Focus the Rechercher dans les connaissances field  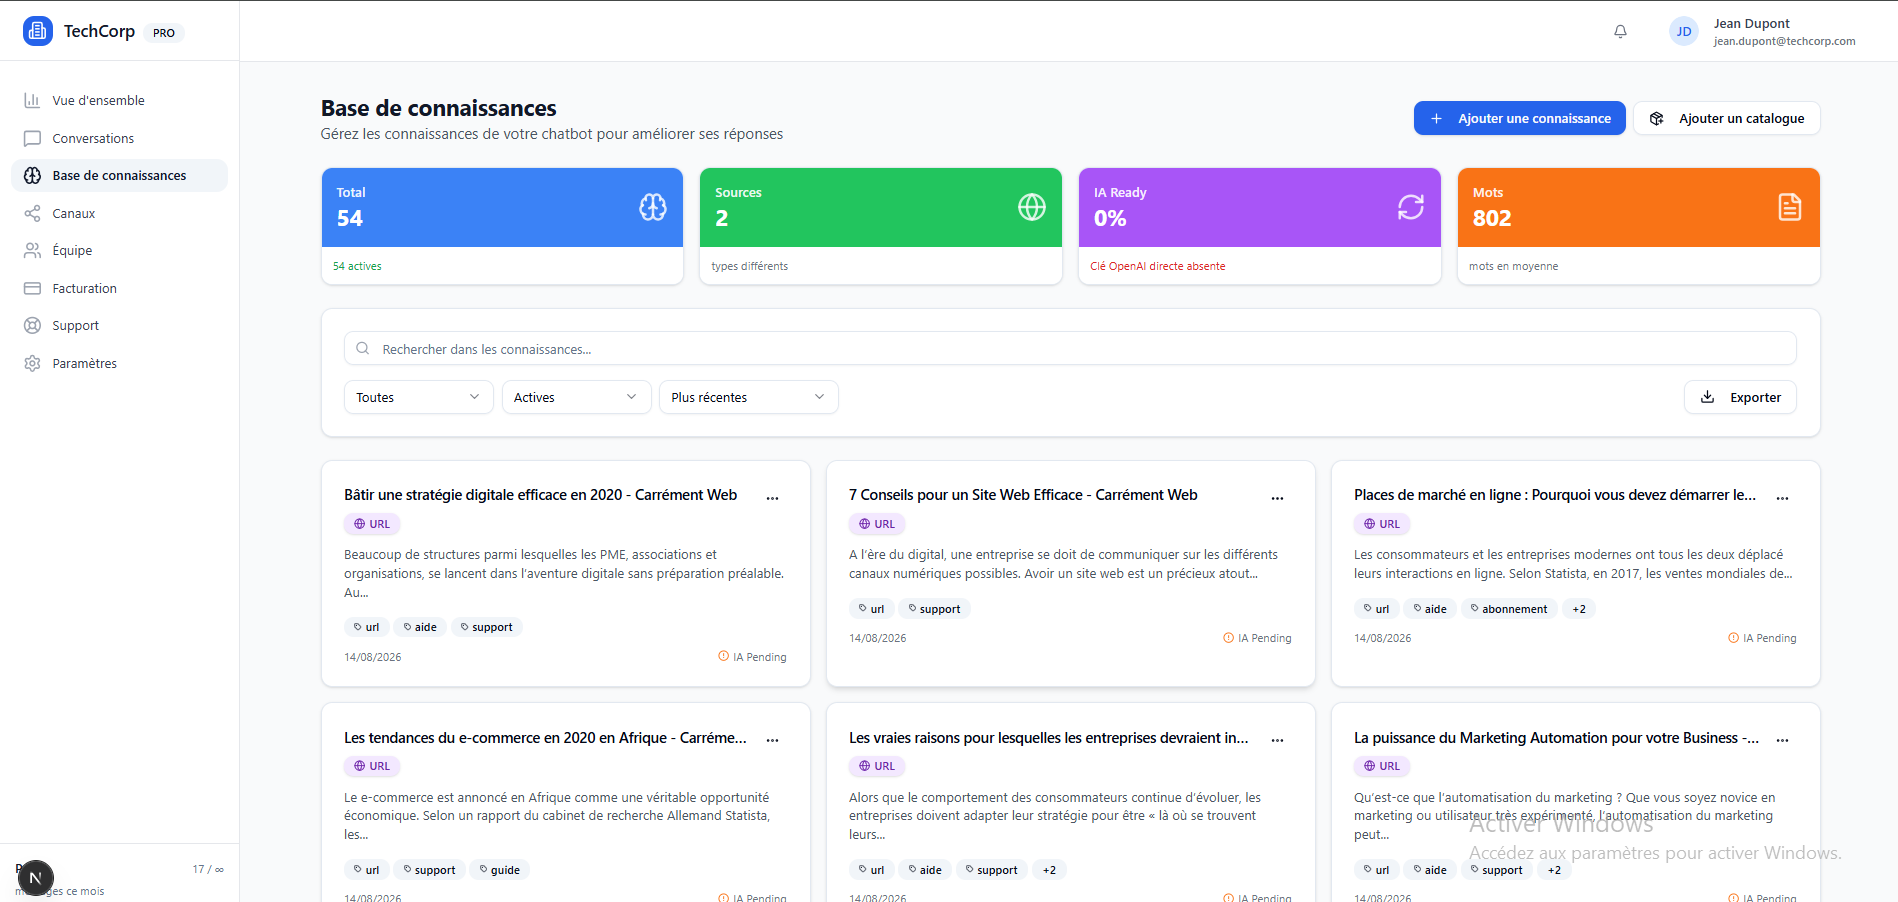tap(1070, 348)
